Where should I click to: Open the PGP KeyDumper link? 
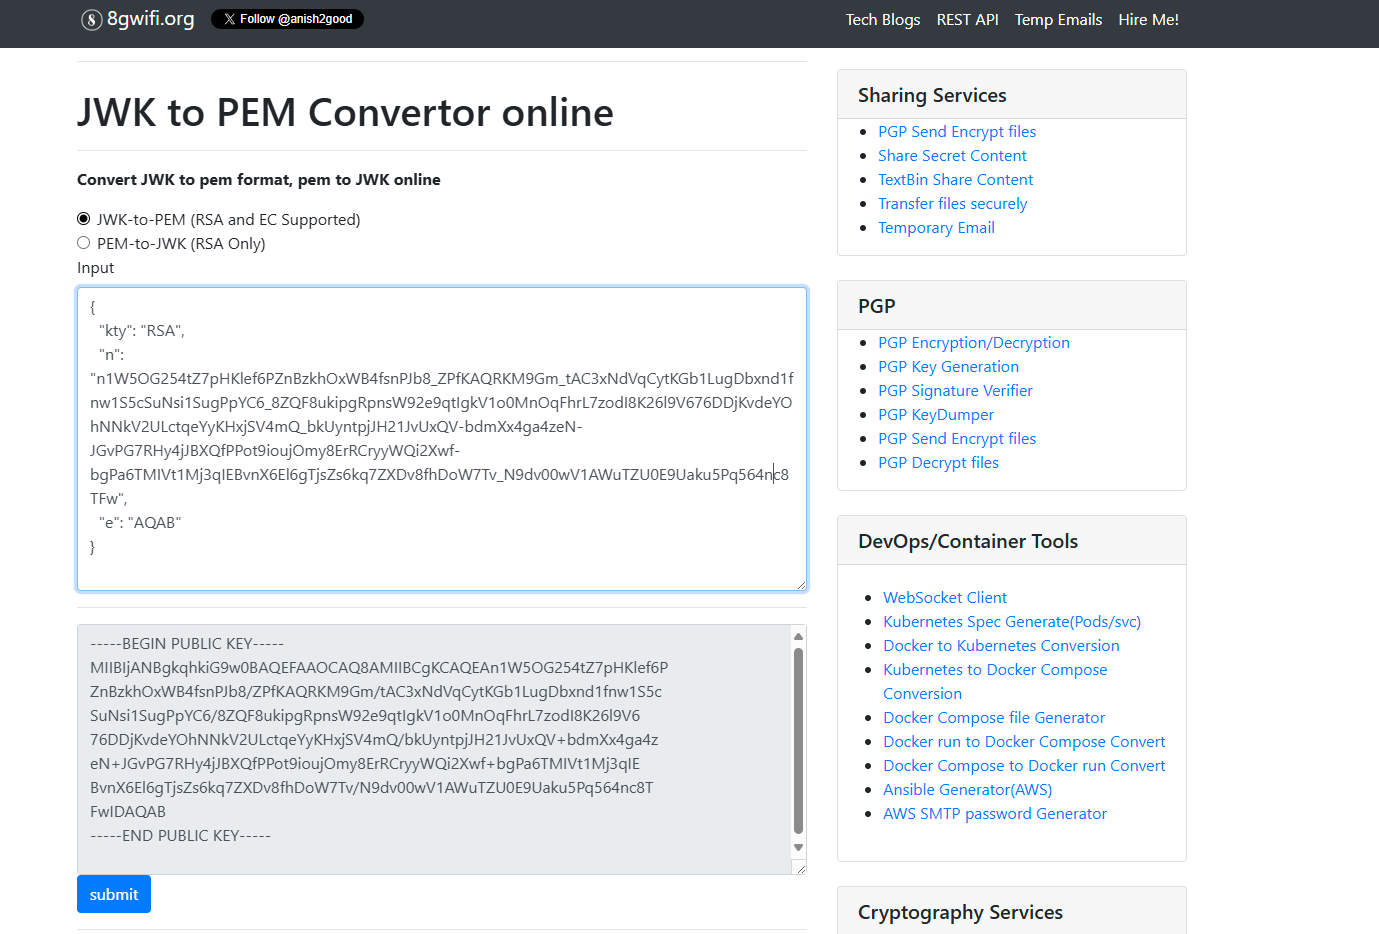(x=936, y=415)
